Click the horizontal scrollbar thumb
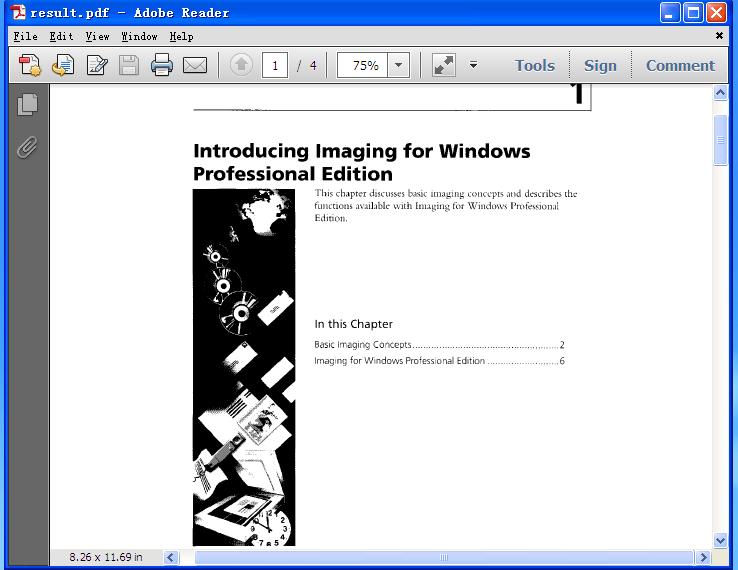The height and width of the screenshot is (570, 738). point(444,558)
